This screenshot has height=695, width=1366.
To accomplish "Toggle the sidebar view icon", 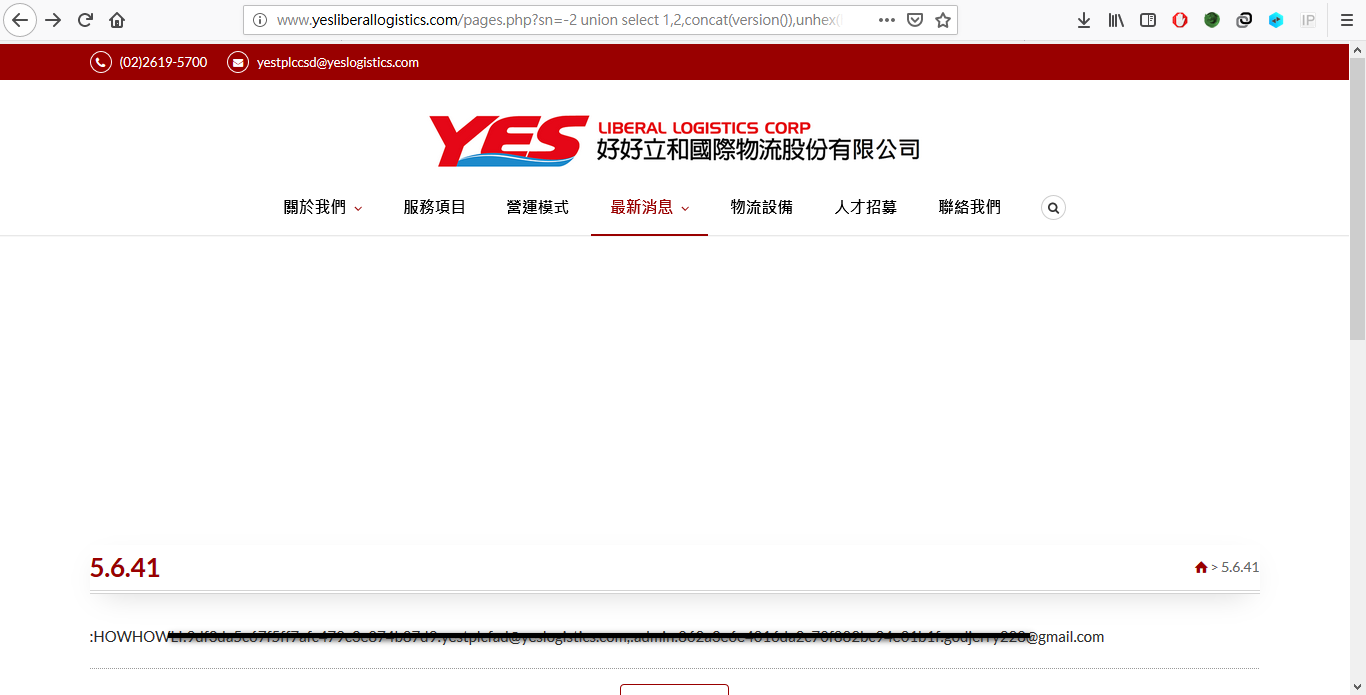I will [1148, 20].
